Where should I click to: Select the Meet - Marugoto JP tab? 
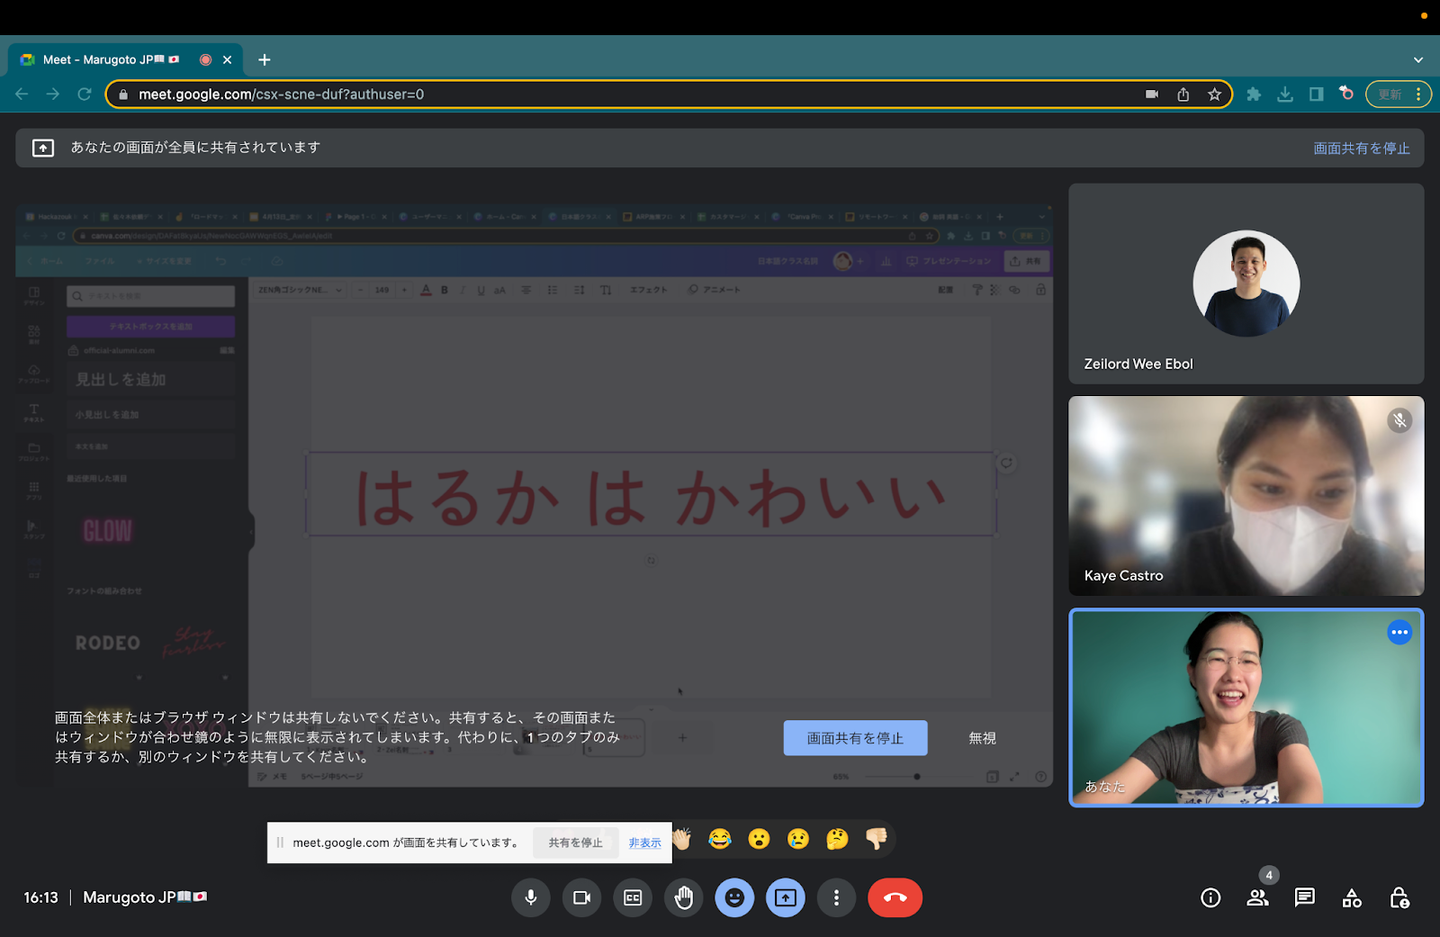pyautogui.click(x=110, y=60)
